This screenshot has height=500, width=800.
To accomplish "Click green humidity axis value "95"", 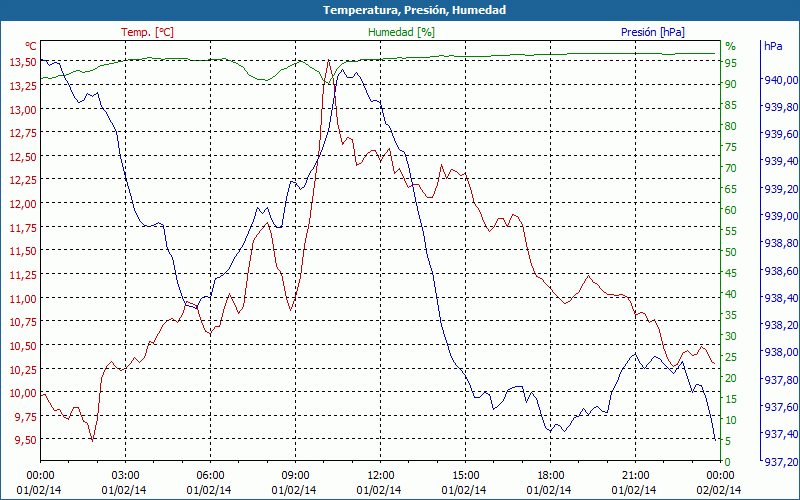I will click(x=731, y=63).
